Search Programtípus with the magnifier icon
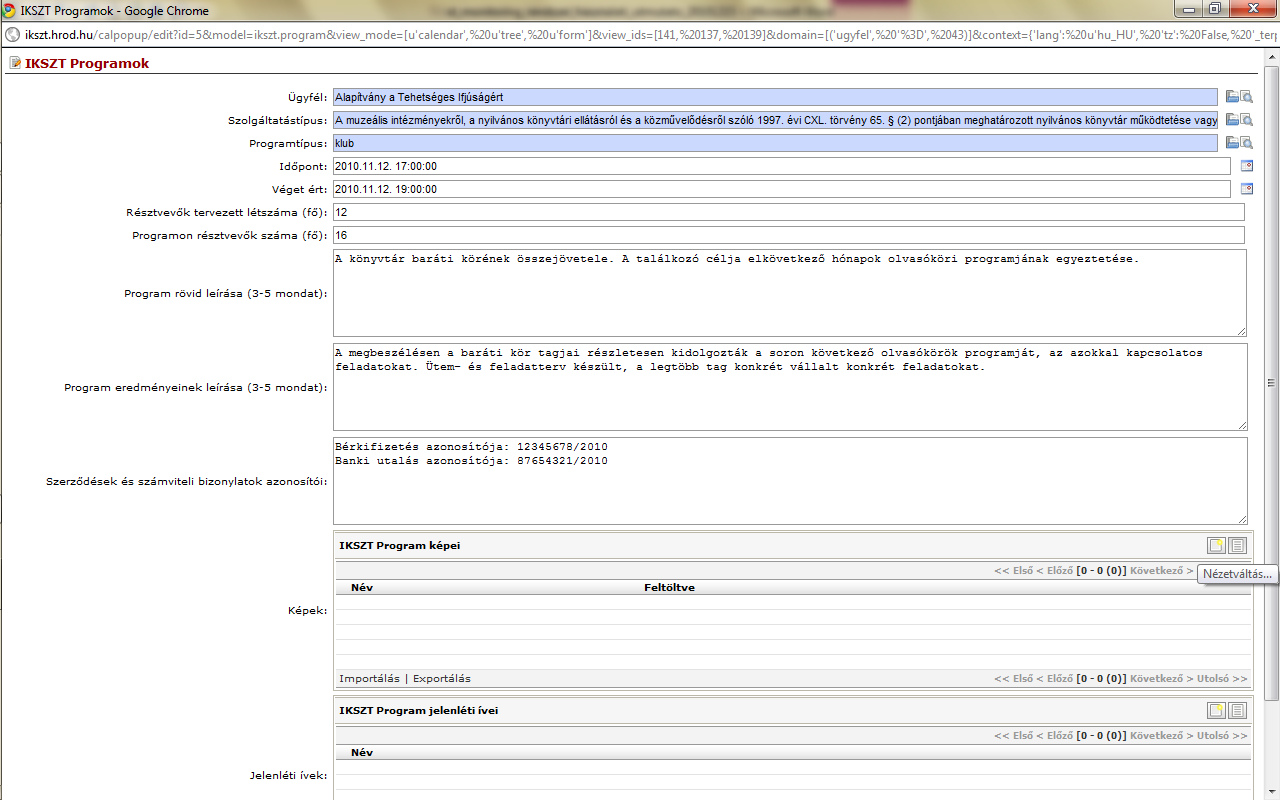The image size is (1280, 800). coord(1247,143)
